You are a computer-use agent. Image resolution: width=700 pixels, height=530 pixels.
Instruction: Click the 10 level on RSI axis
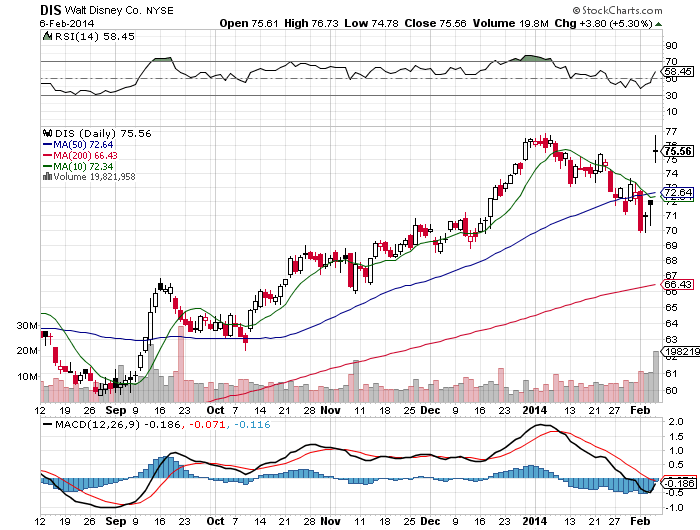[671, 112]
